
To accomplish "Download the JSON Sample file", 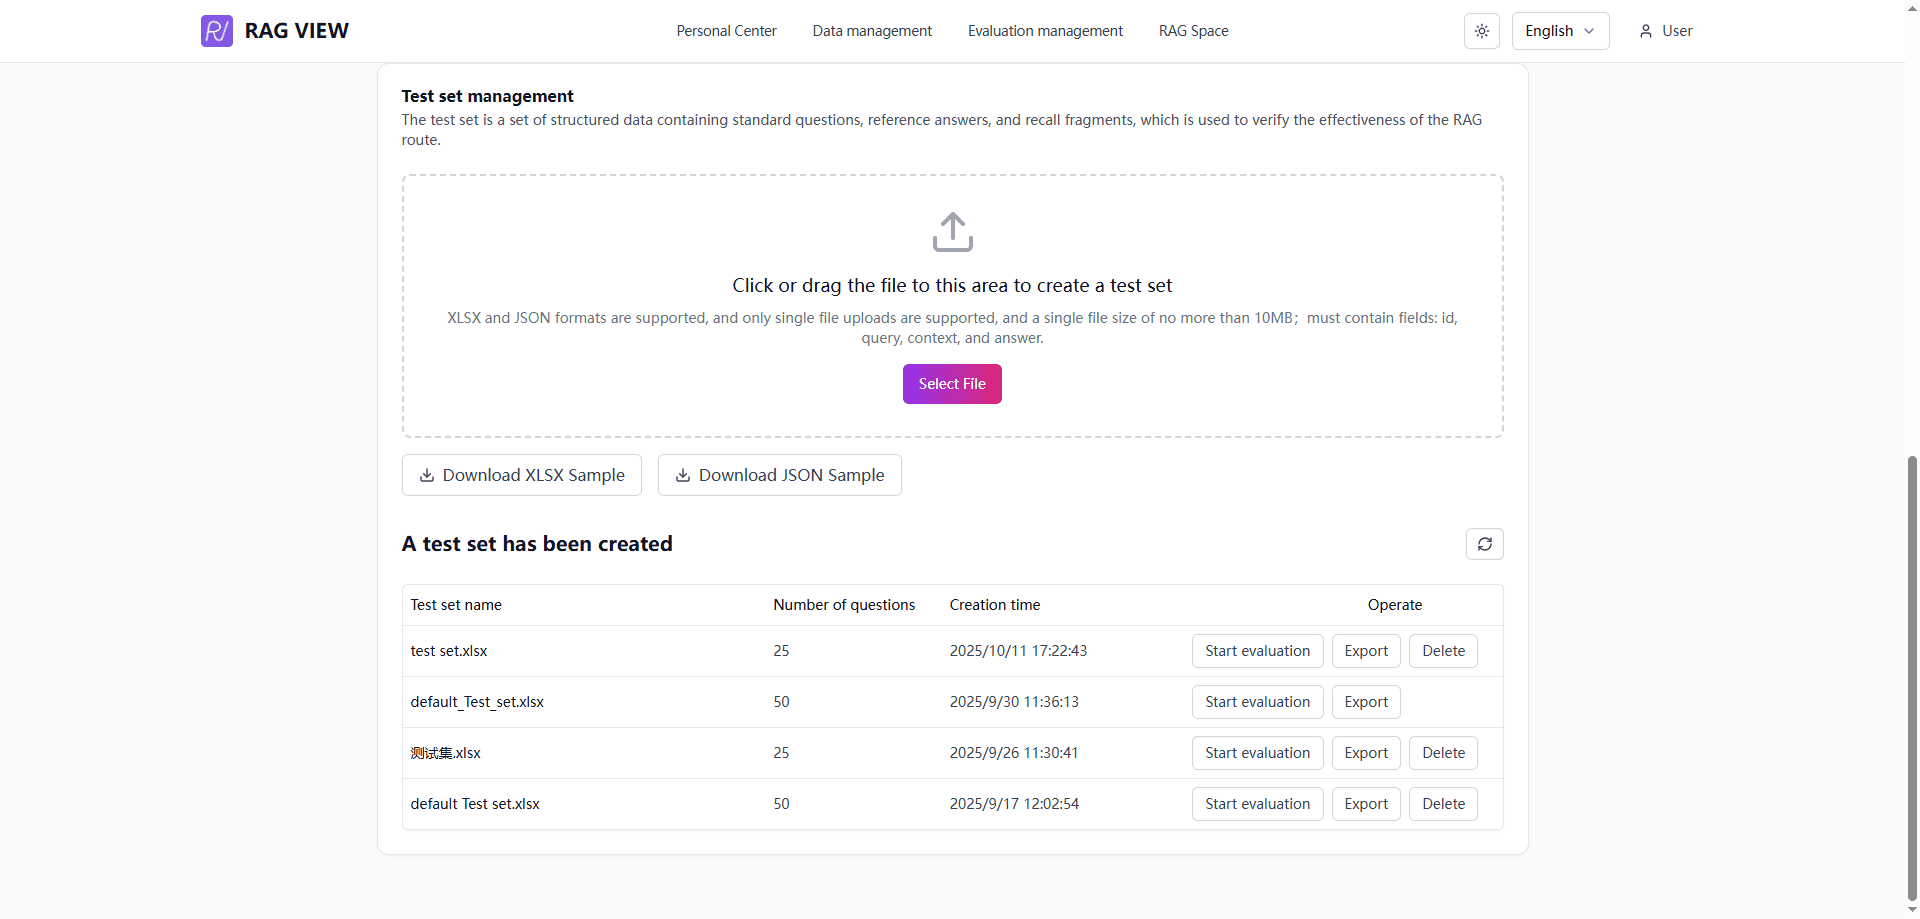I will (x=780, y=475).
